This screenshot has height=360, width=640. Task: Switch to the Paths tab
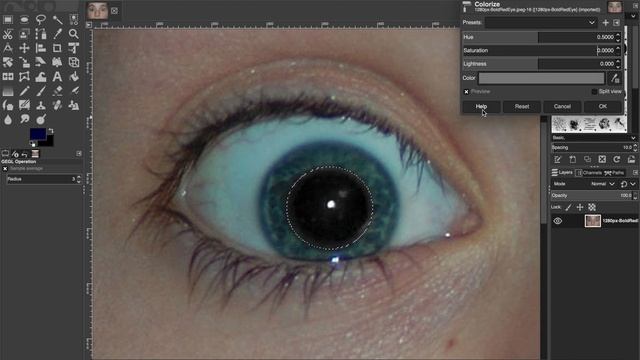click(613, 173)
